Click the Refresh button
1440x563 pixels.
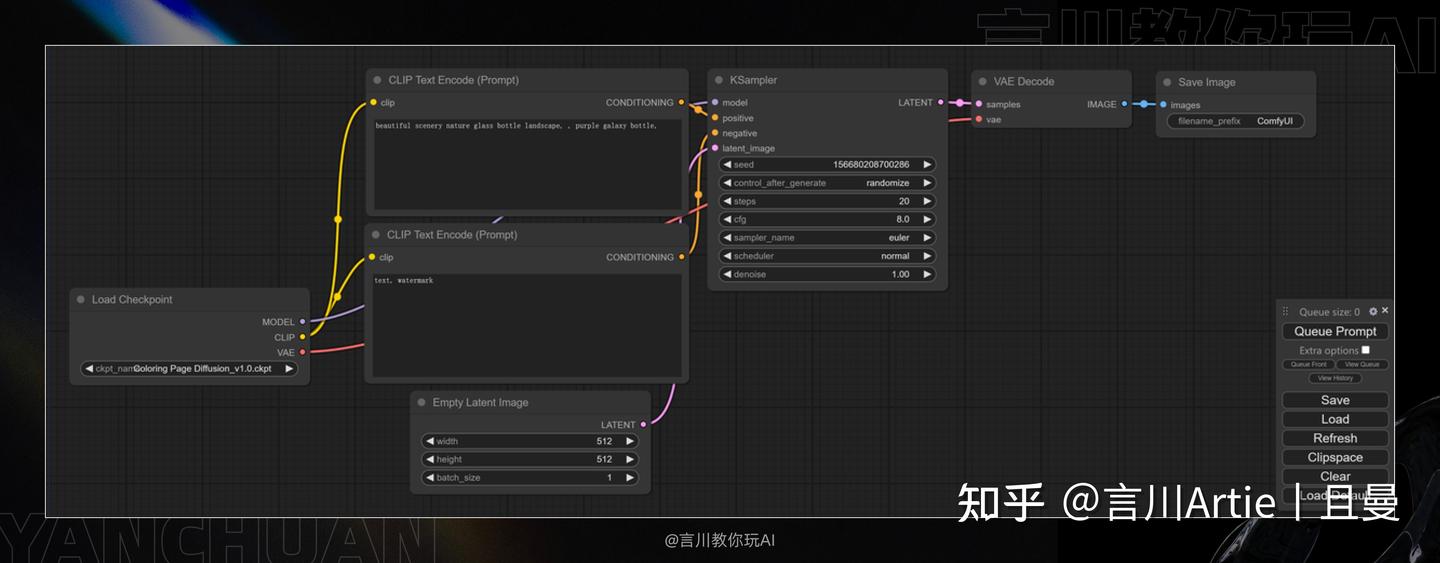(x=1335, y=438)
